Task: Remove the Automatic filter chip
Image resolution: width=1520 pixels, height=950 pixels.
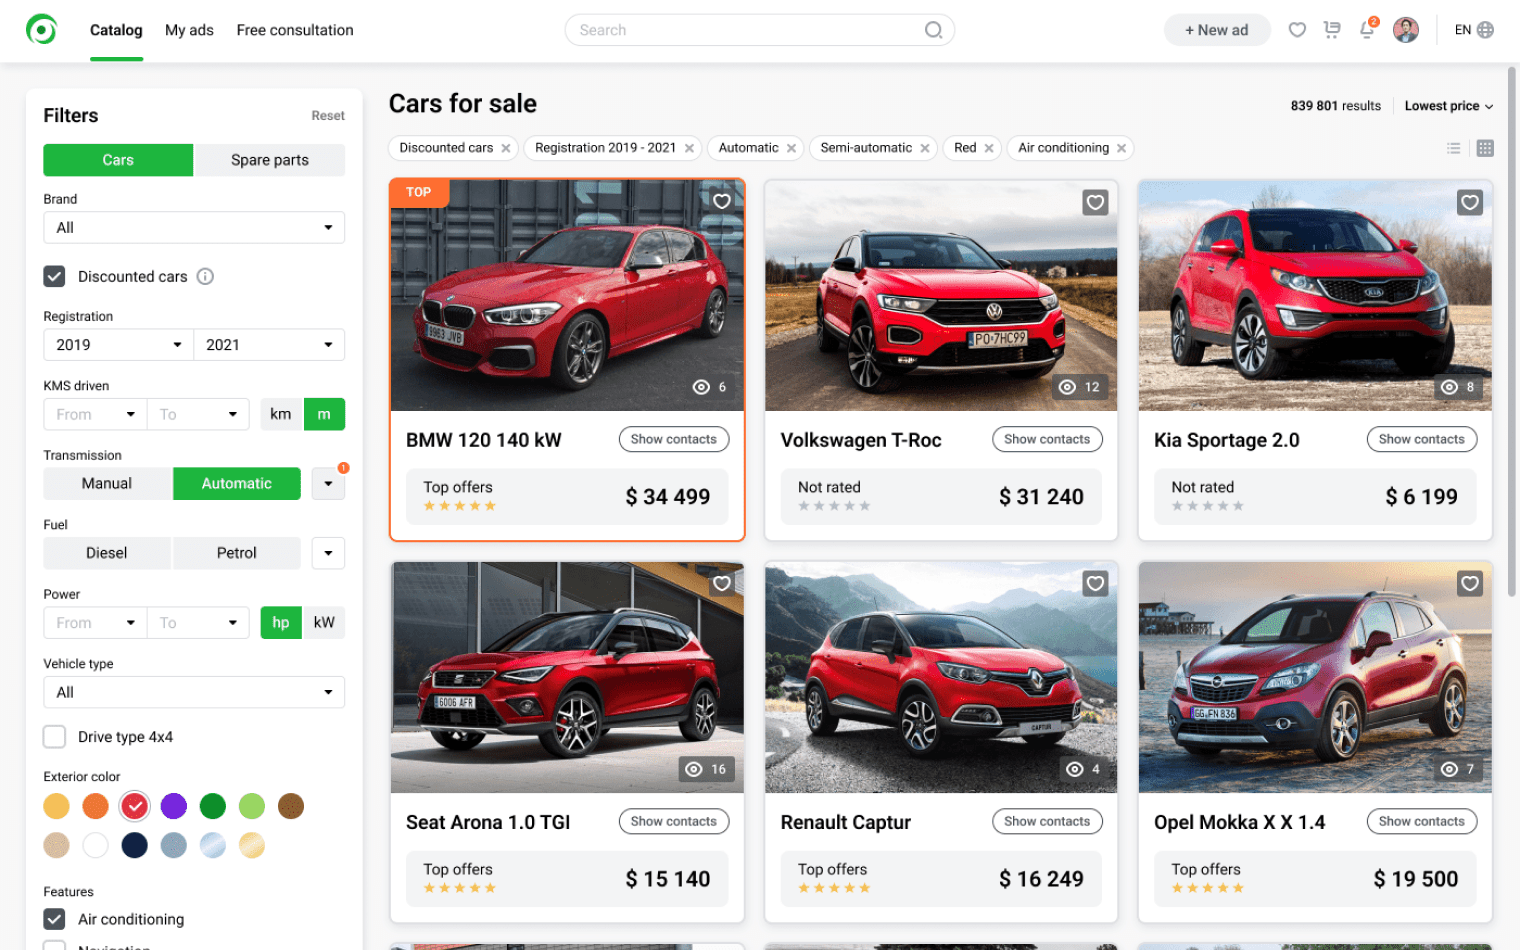Action: [x=791, y=148]
